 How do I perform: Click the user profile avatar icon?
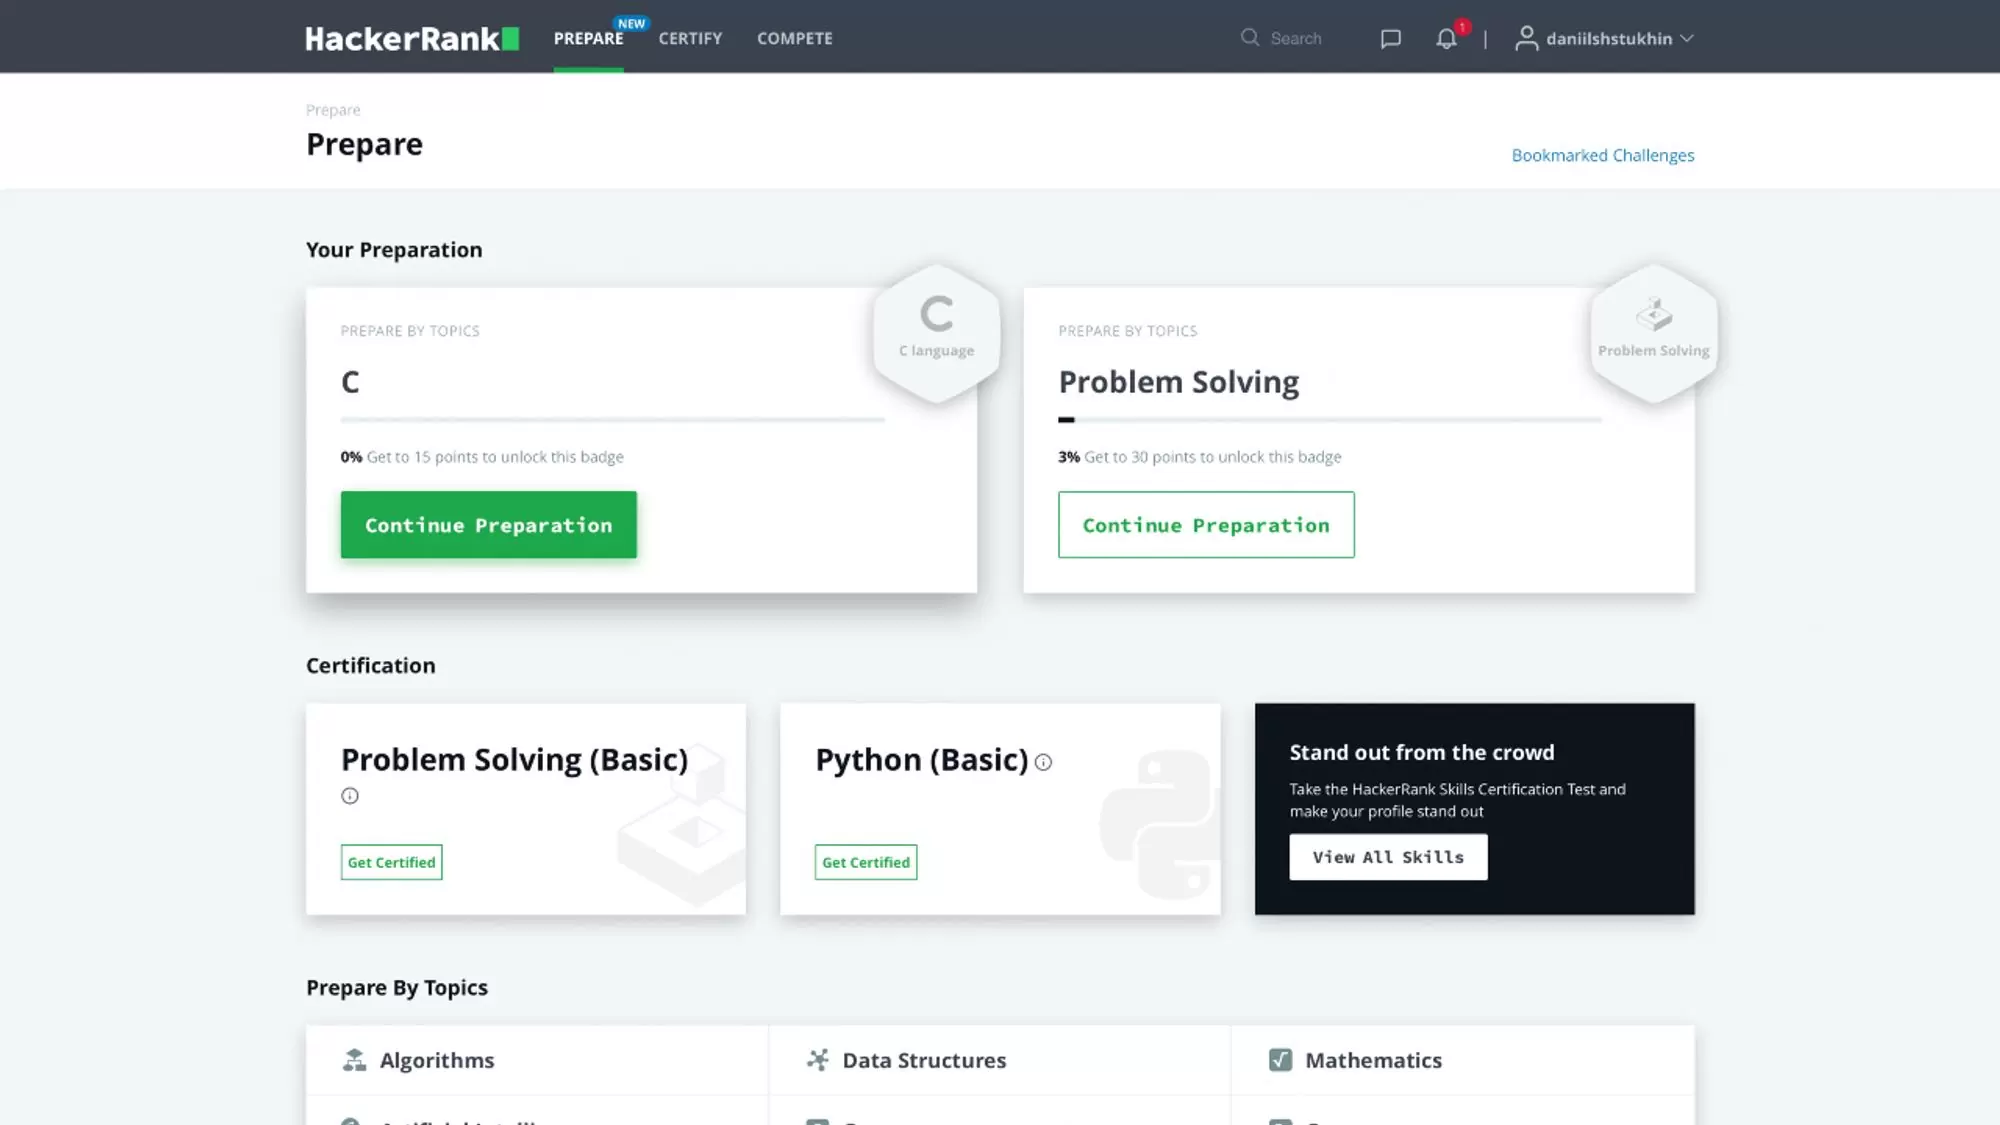click(x=1526, y=38)
